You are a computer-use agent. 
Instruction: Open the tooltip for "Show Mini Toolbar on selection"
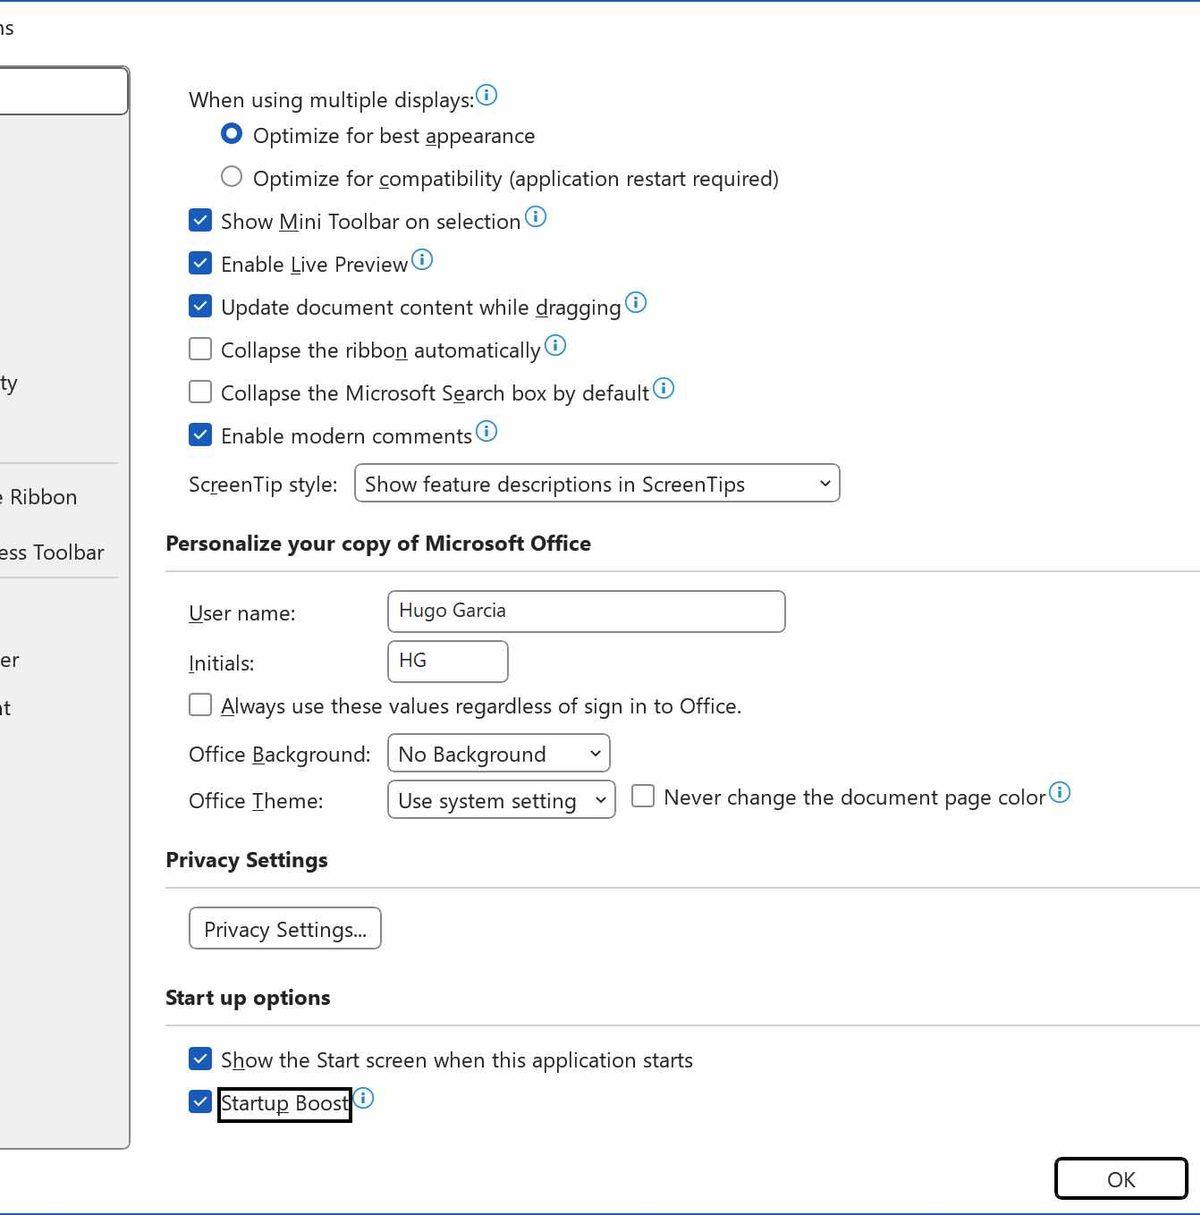click(x=536, y=217)
